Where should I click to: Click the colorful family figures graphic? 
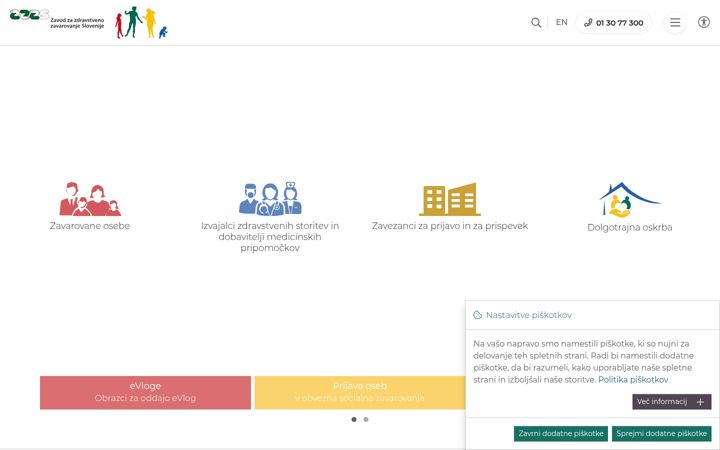(141, 22)
